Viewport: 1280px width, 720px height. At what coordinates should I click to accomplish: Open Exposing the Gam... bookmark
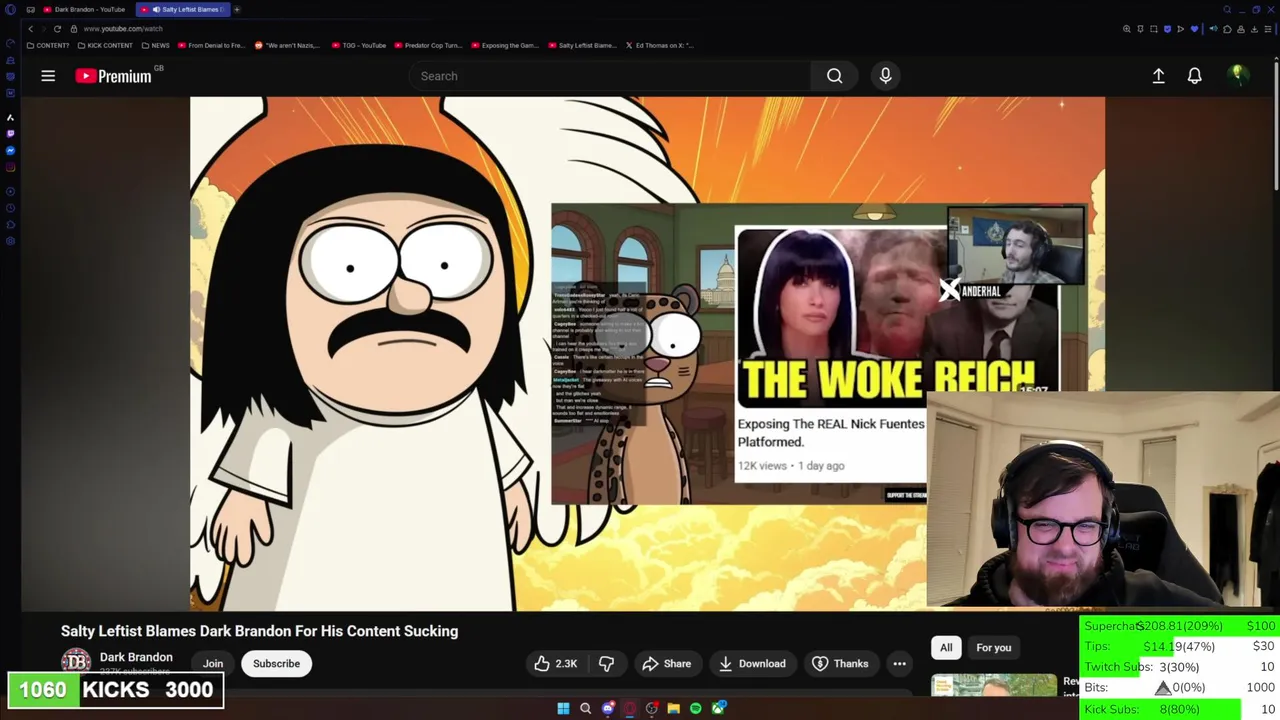(505, 45)
